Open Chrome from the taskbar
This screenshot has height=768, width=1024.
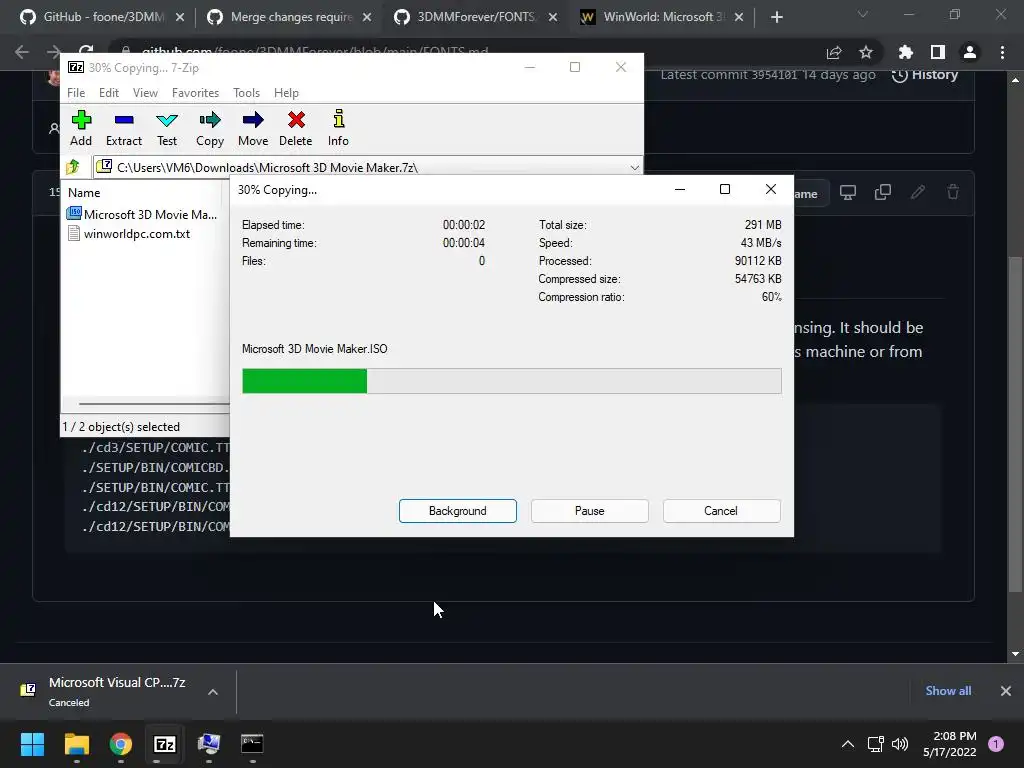121,744
